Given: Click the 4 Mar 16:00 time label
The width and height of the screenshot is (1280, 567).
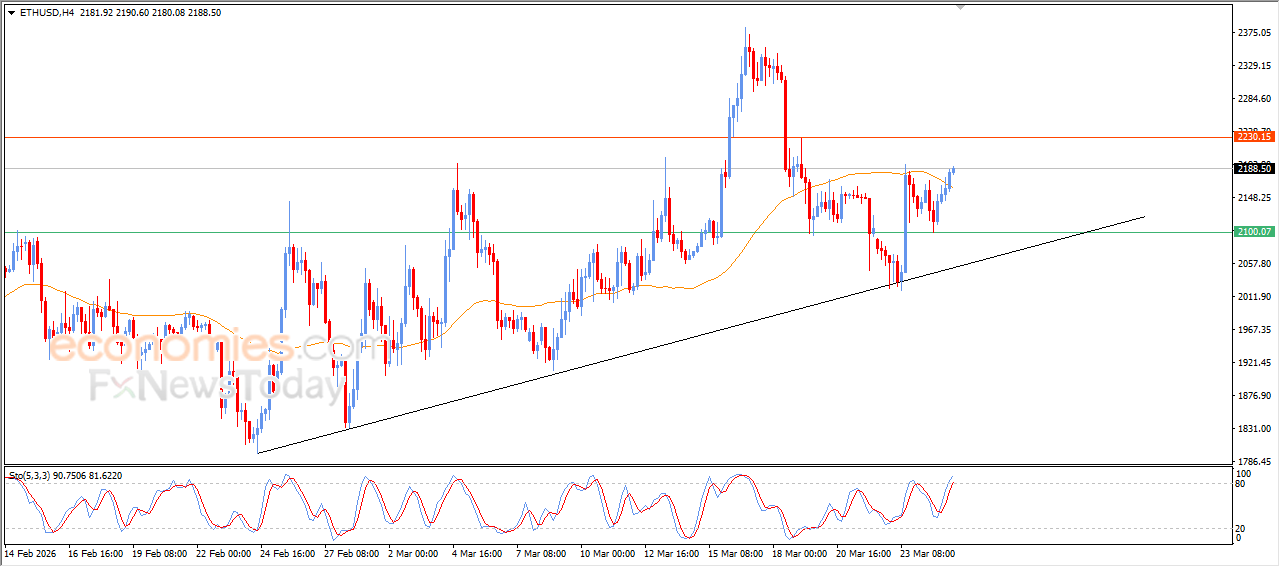Looking at the screenshot, I should (477, 552).
